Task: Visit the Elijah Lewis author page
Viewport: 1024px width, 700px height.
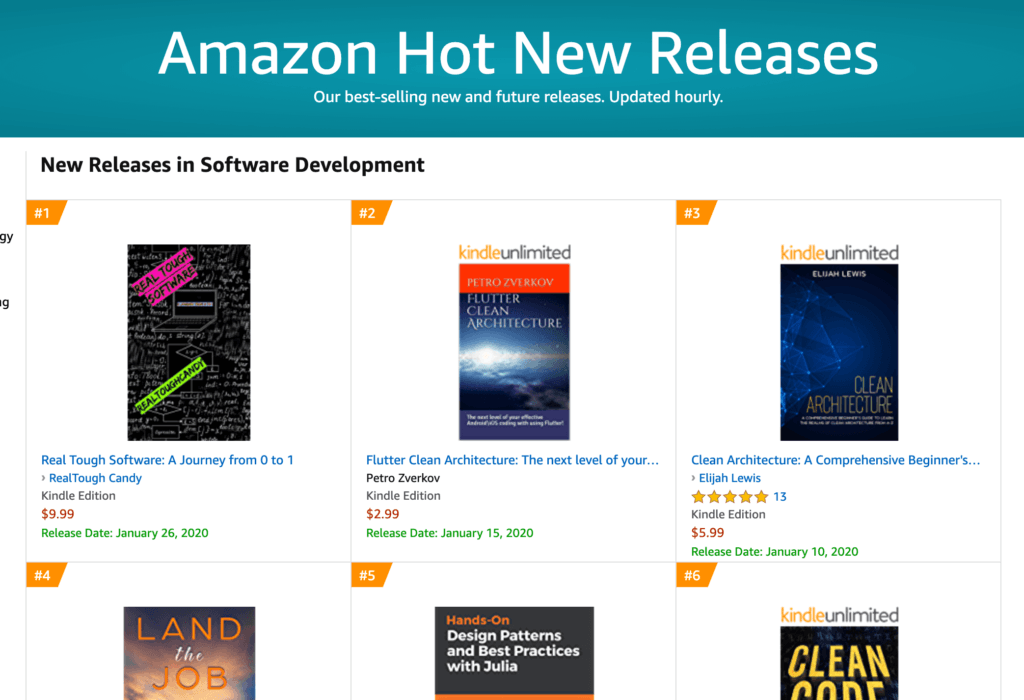Action: pos(729,478)
